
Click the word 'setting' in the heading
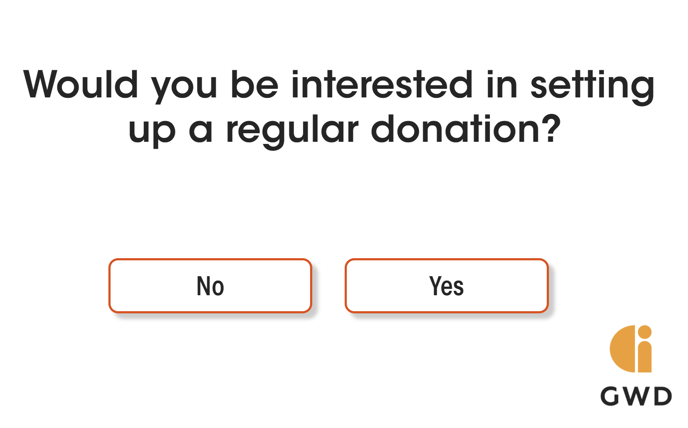593,87
